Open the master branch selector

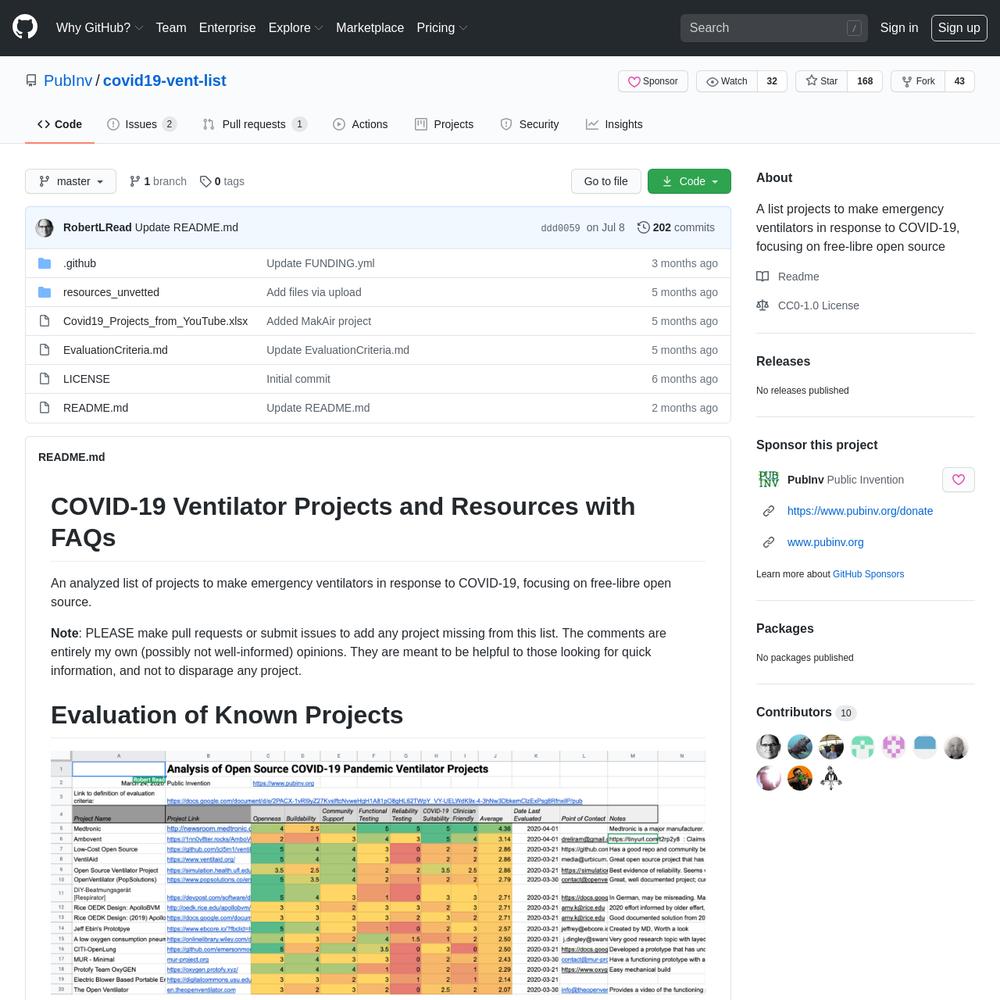pyautogui.click(x=71, y=181)
